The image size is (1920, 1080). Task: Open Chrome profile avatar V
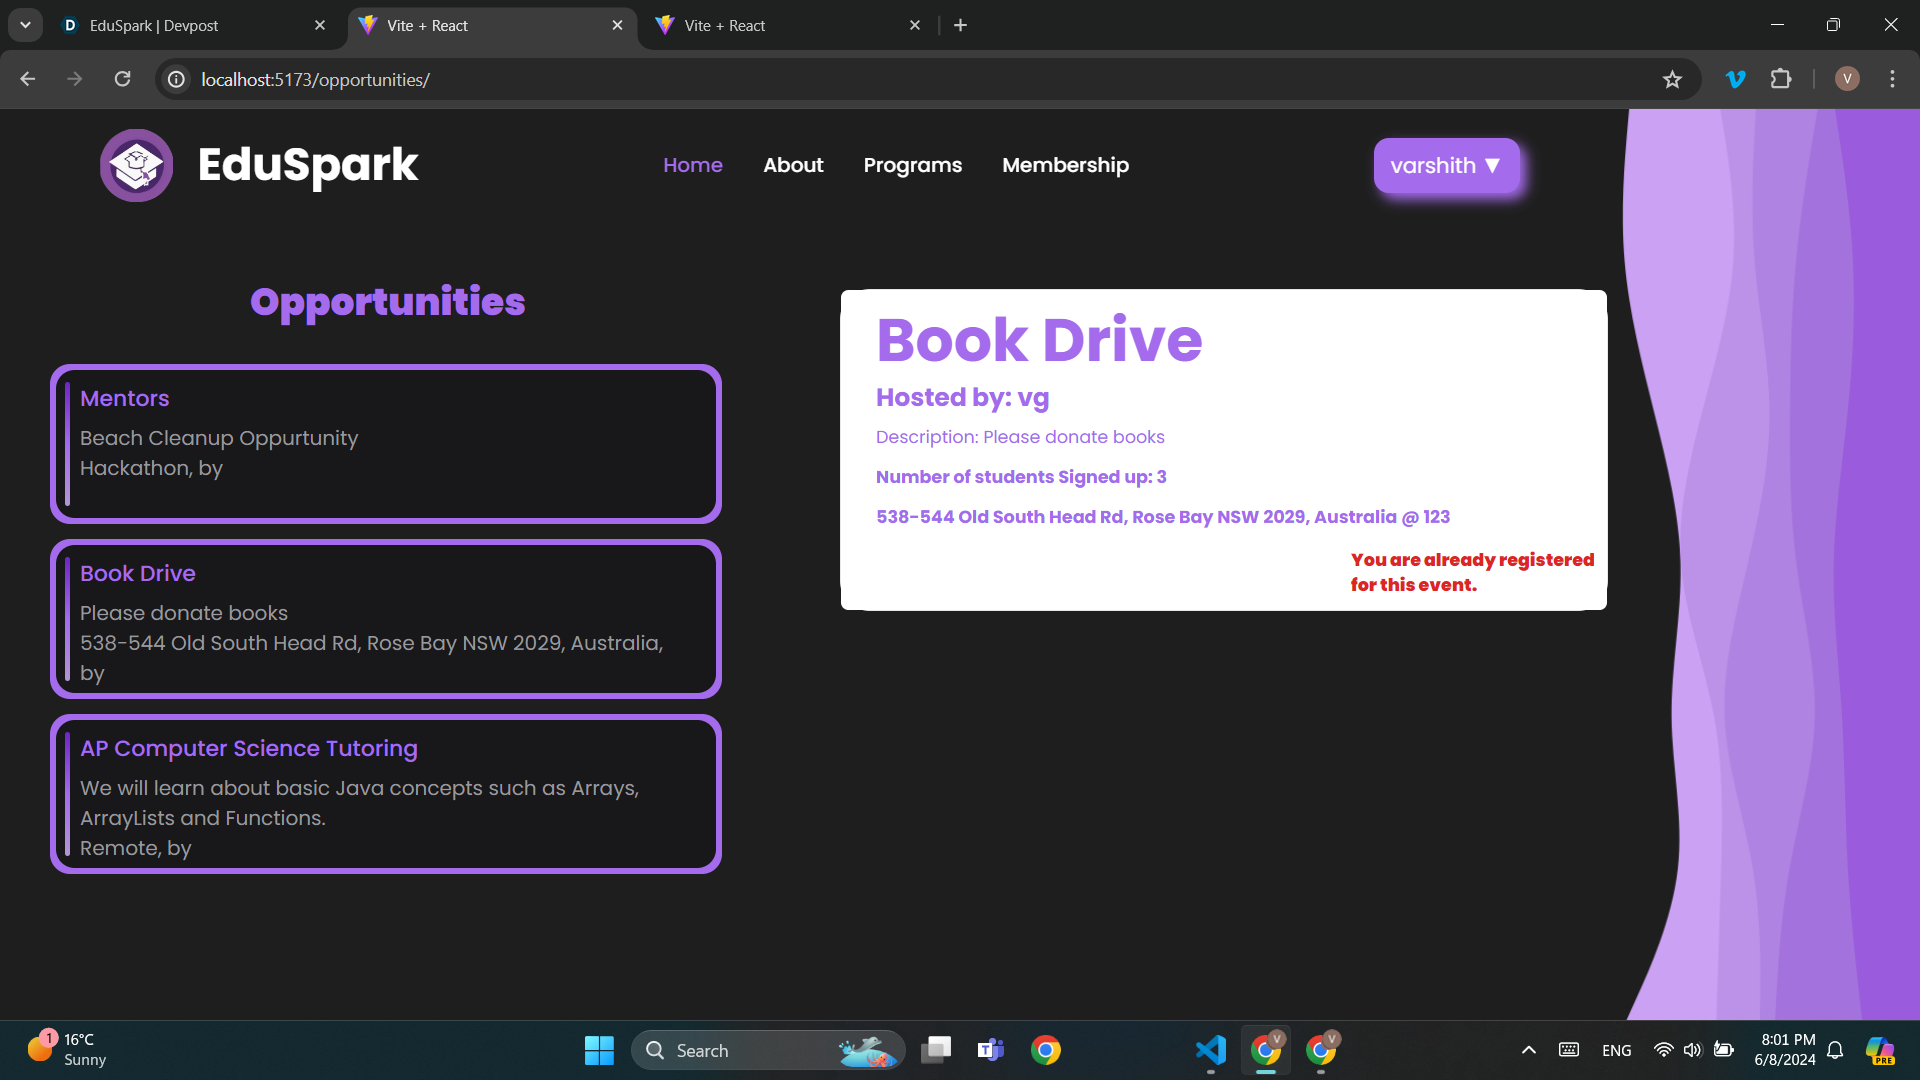click(1847, 79)
